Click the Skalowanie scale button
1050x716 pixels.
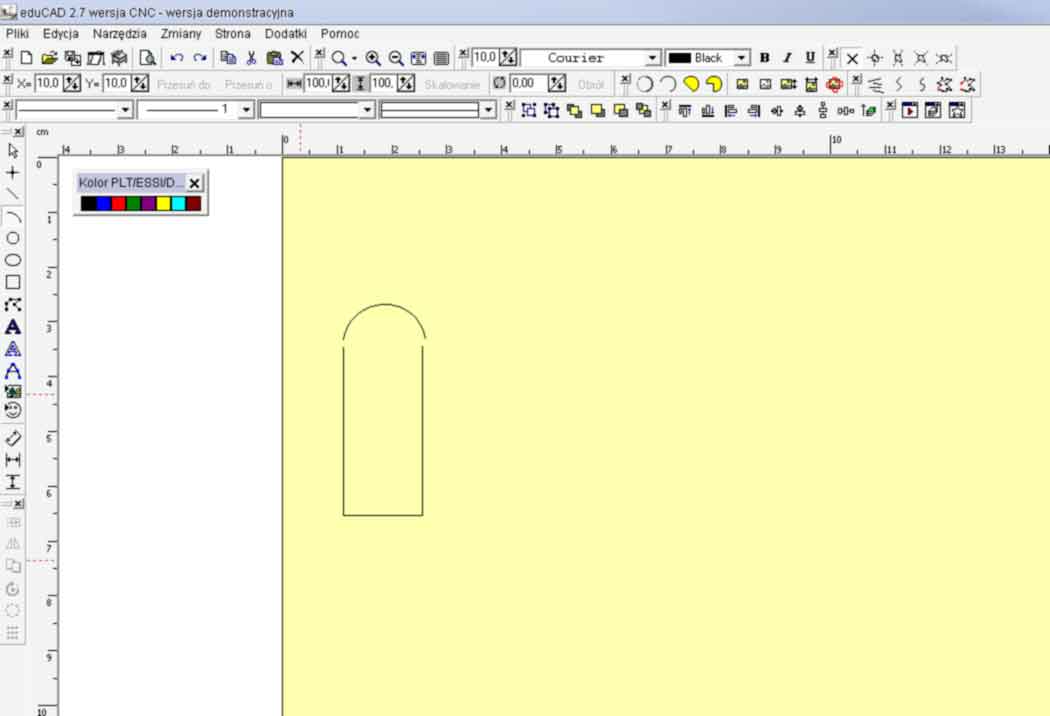452,85
